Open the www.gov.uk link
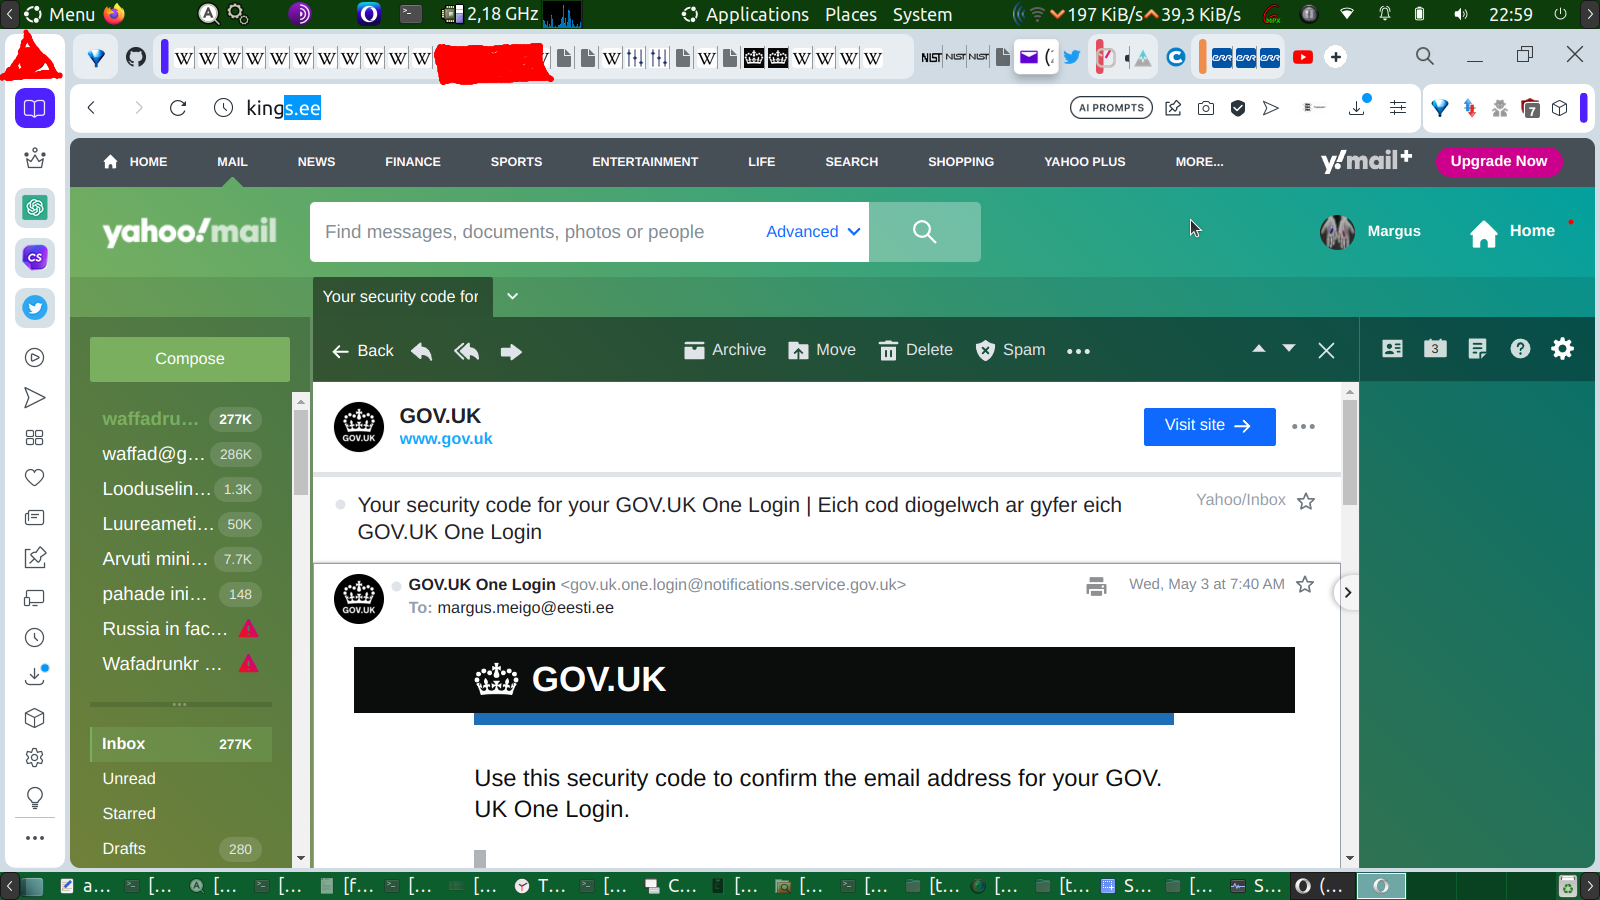The height and width of the screenshot is (900, 1600). coord(446,439)
